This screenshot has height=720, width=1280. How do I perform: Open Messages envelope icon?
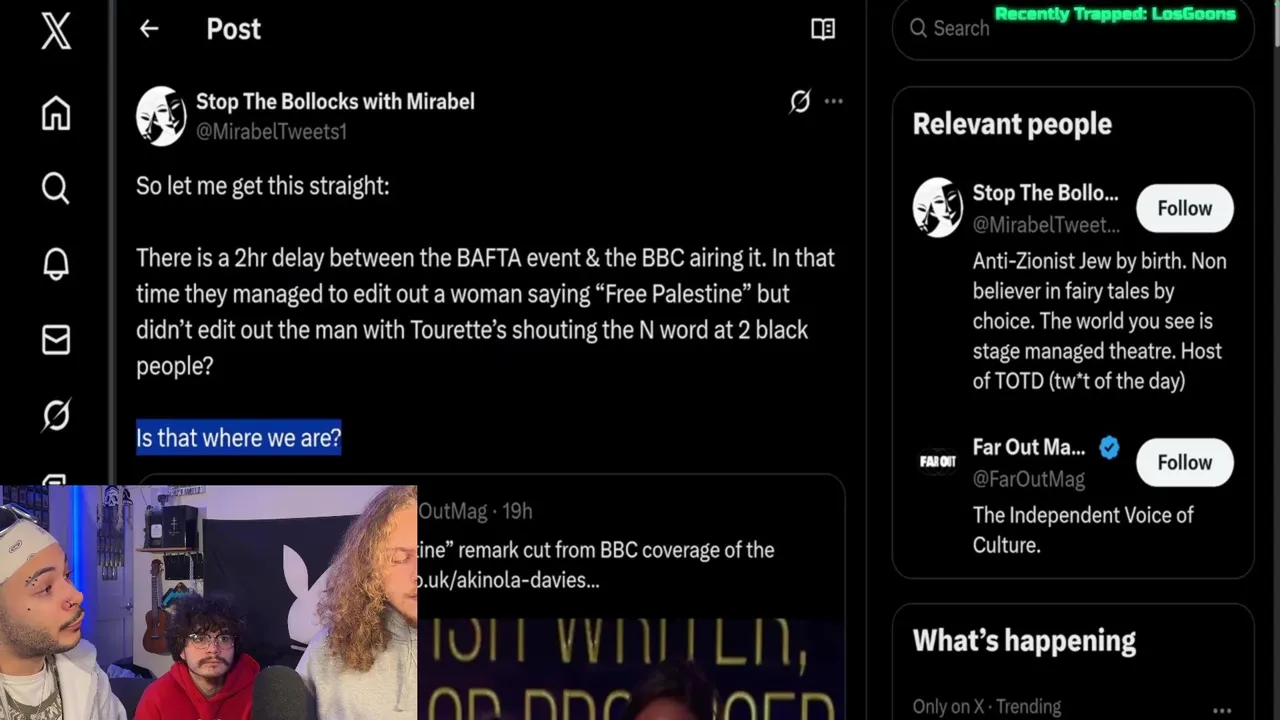(56, 340)
